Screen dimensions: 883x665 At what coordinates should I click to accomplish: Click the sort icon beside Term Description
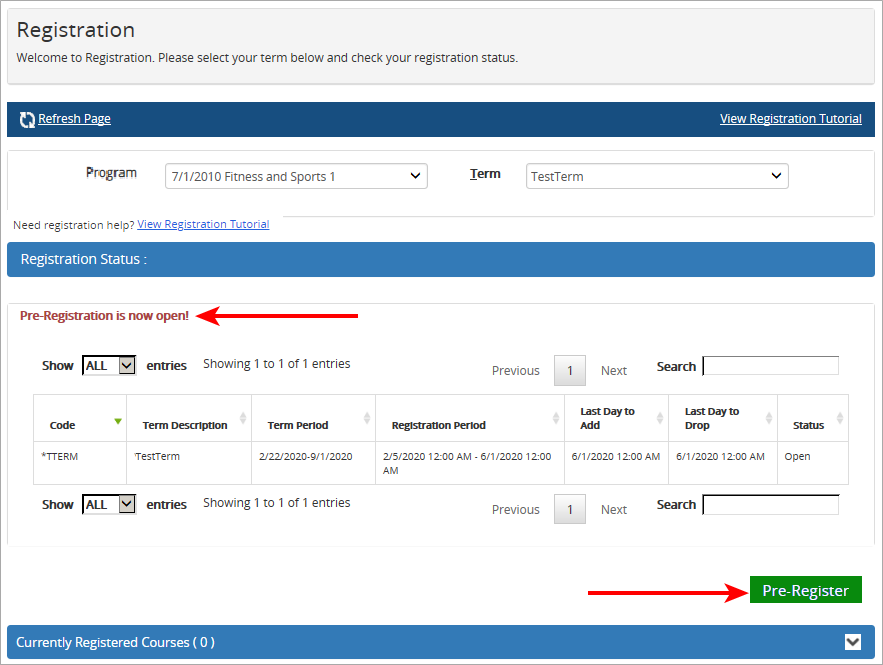point(242,418)
